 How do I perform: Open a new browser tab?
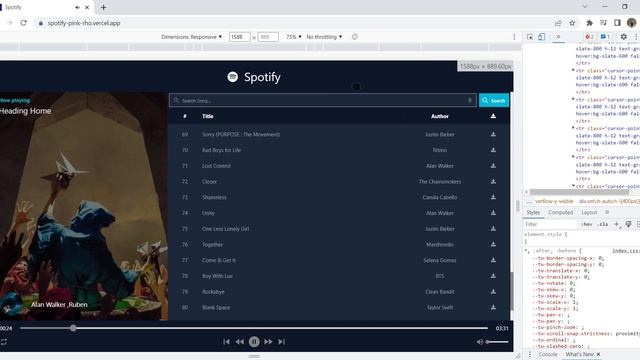[103, 7]
